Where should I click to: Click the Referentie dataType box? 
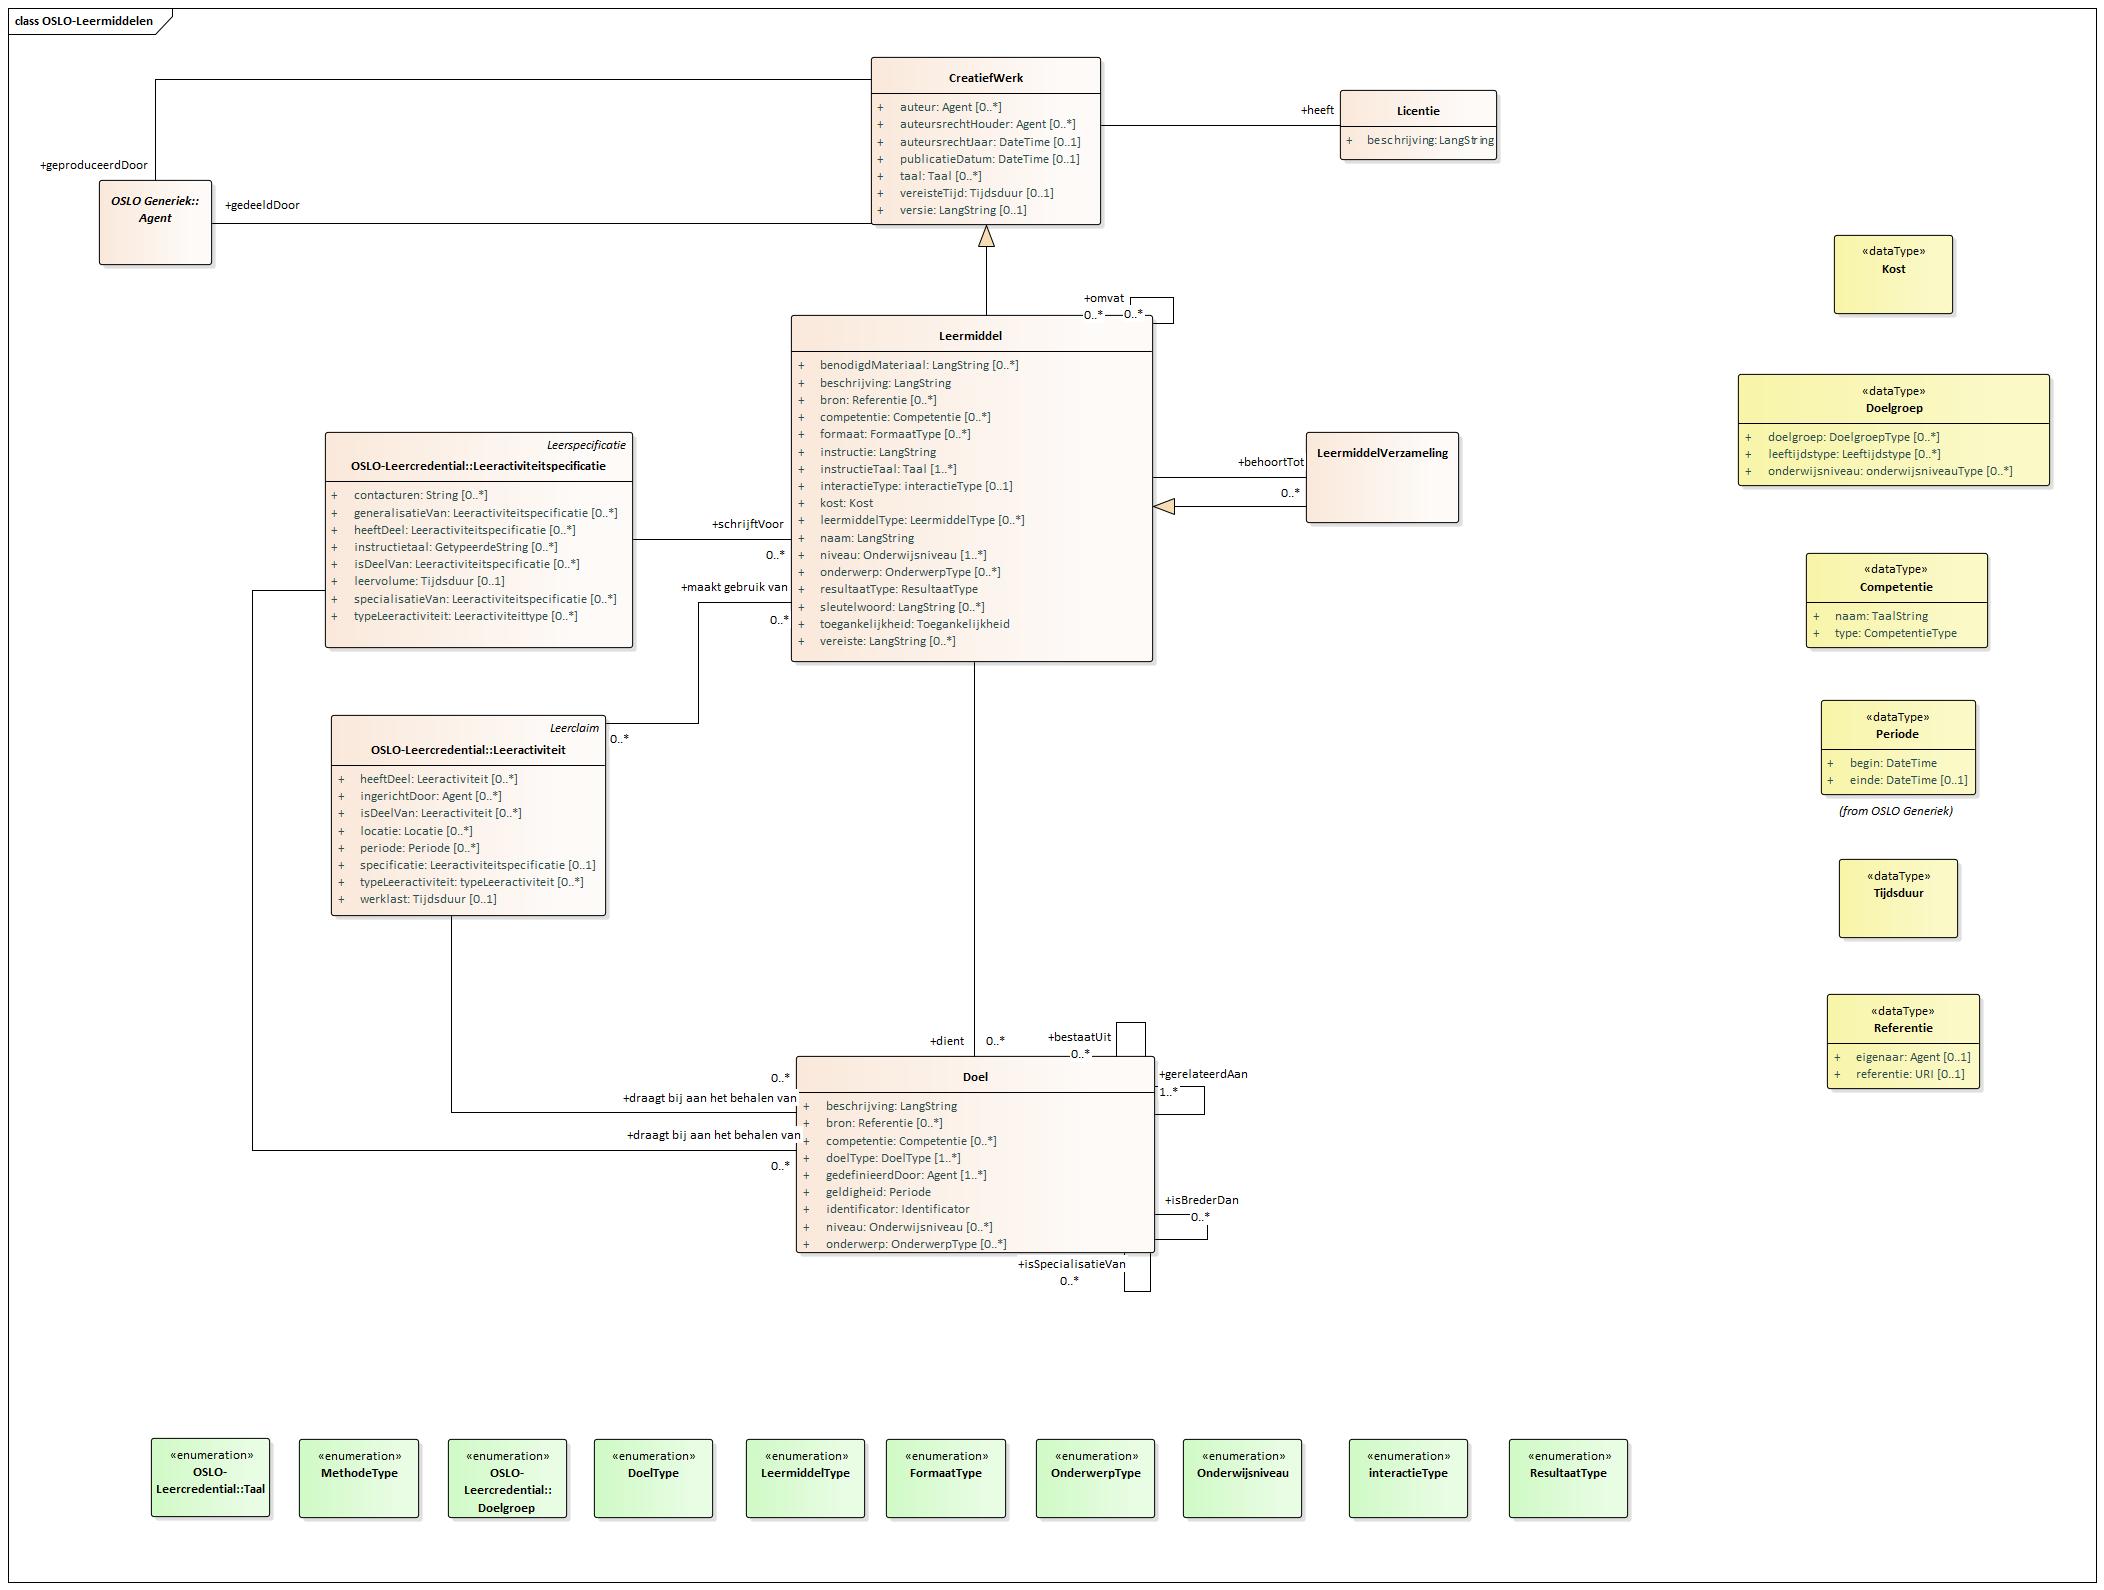(x=1902, y=1028)
